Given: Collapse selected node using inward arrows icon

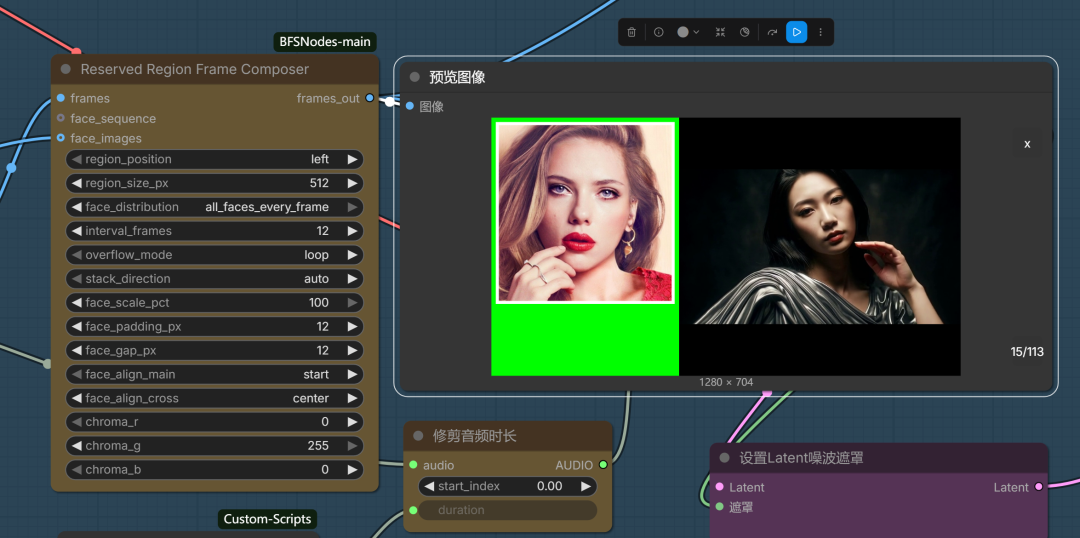Looking at the screenshot, I should pyautogui.click(x=720, y=32).
